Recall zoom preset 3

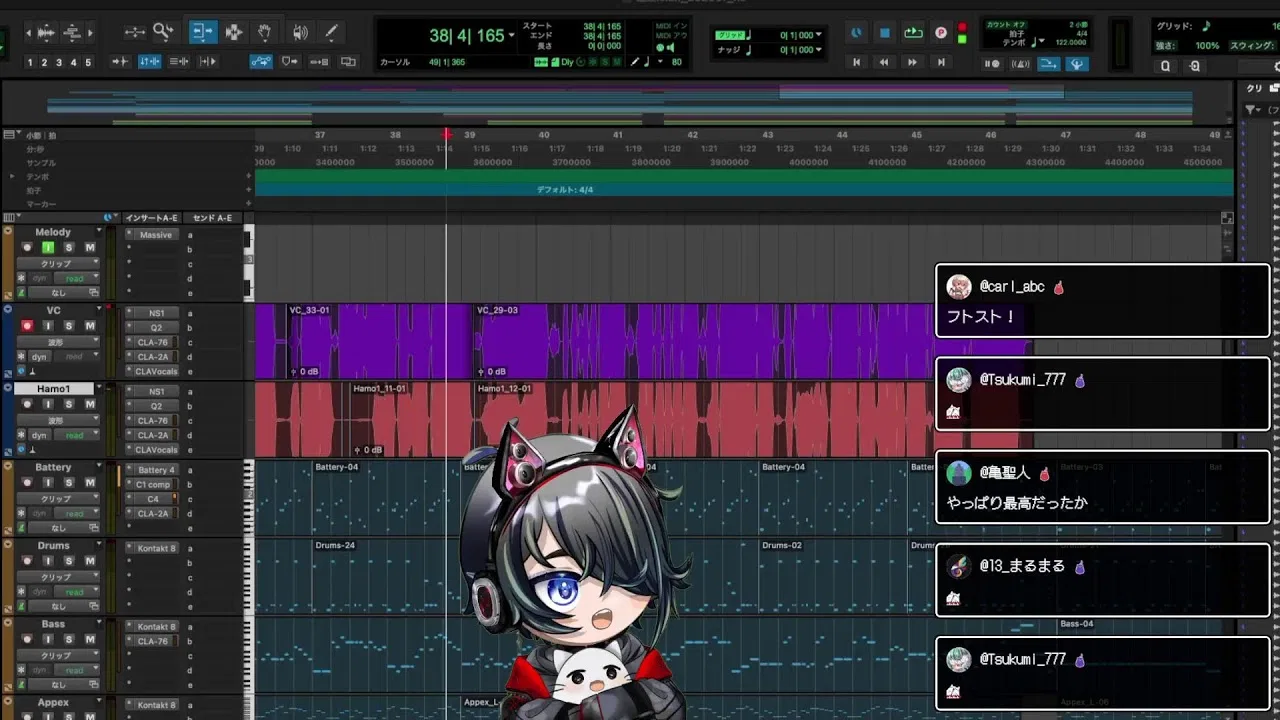click(x=59, y=62)
